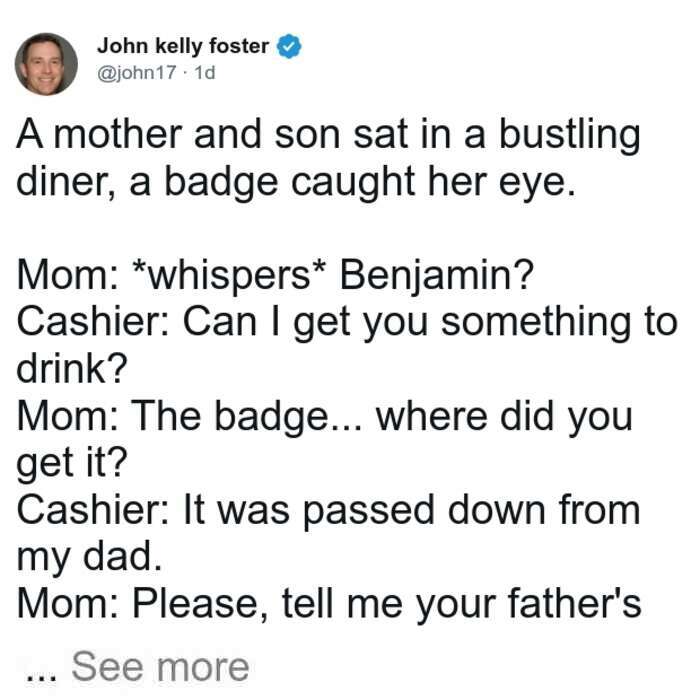Image resolution: width=700 pixels, height=700 pixels.
Task: Expand the post with See more
Action: 160,667
